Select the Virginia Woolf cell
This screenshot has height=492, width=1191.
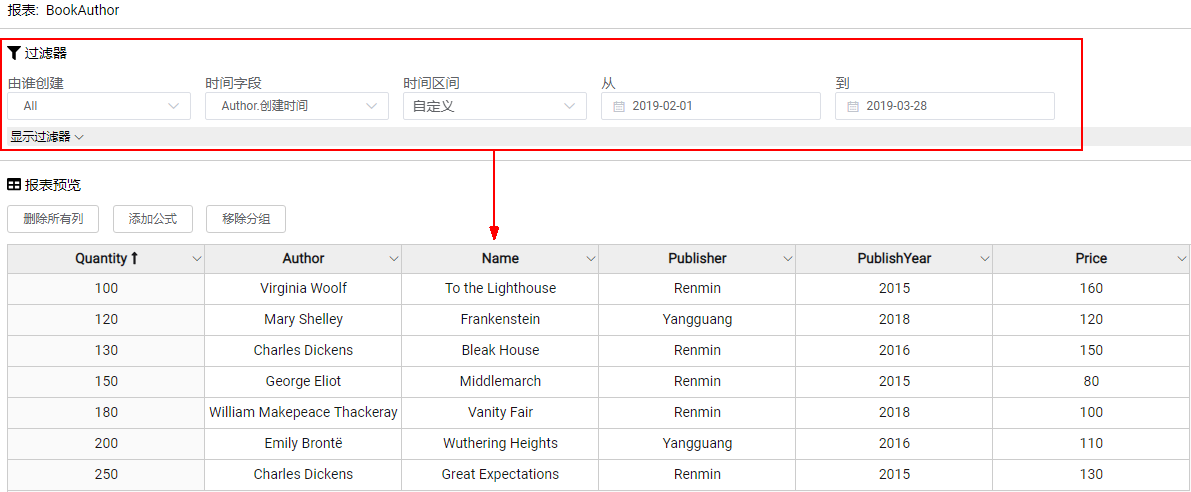click(x=303, y=289)
